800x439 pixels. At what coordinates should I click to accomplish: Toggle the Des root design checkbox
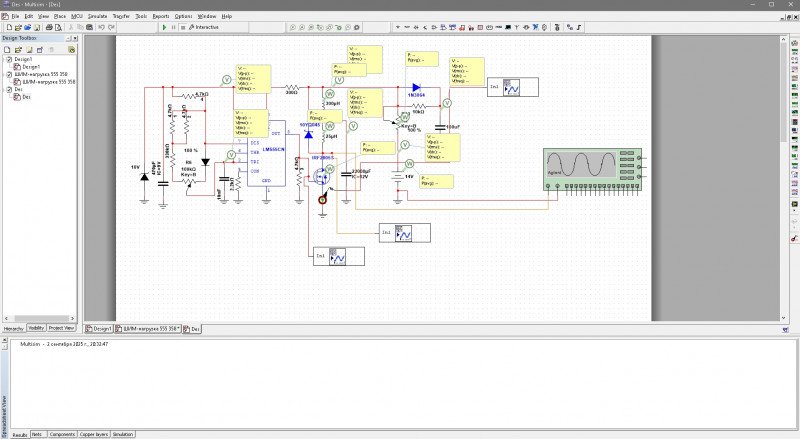(x=10, y=89)
